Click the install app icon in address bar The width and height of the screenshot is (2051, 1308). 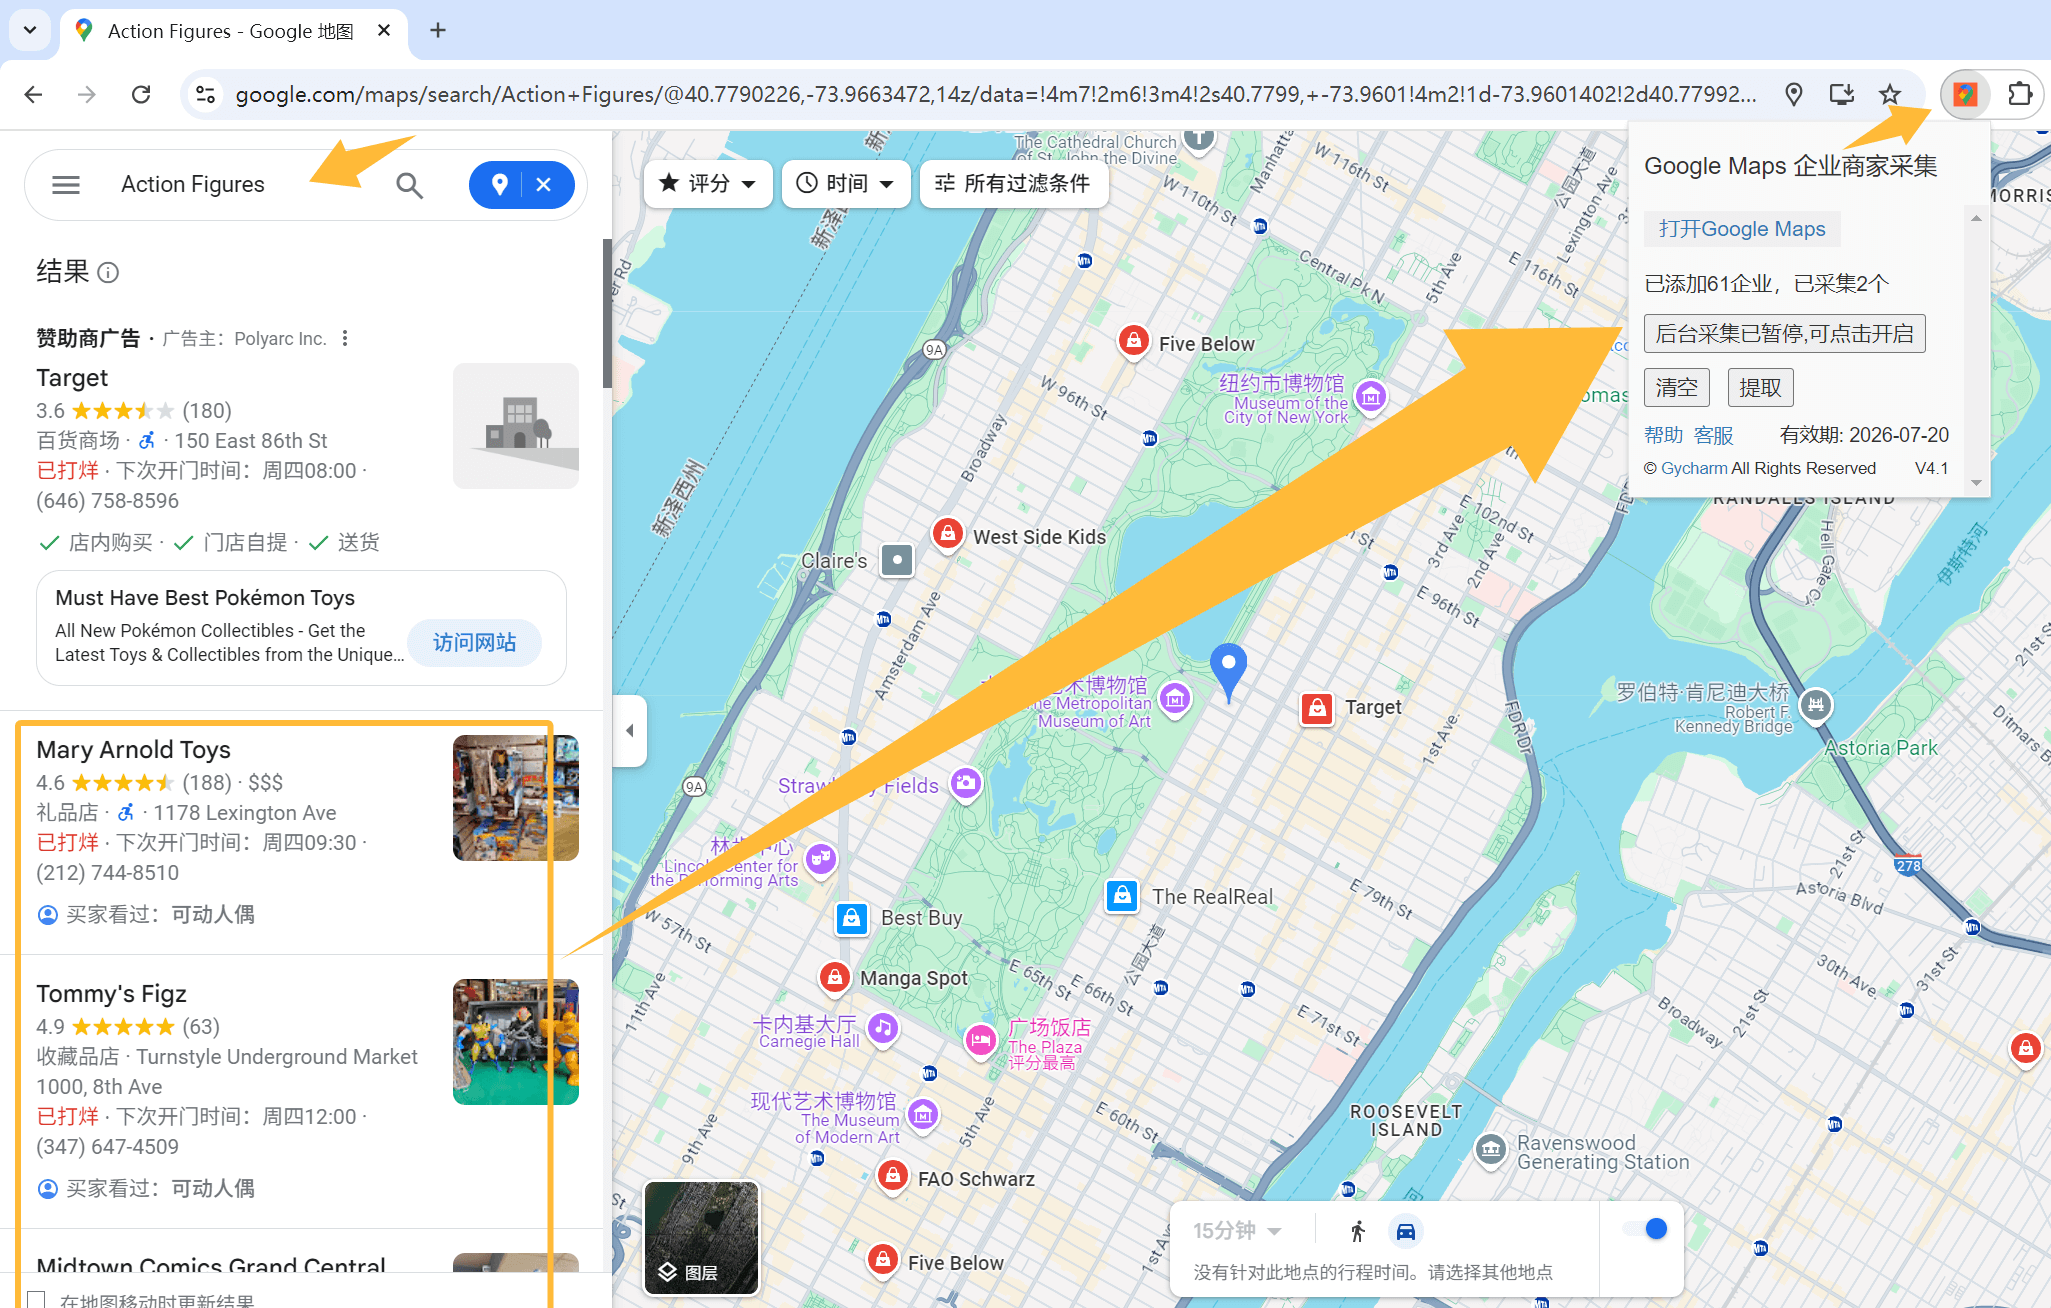[1841, 94]
